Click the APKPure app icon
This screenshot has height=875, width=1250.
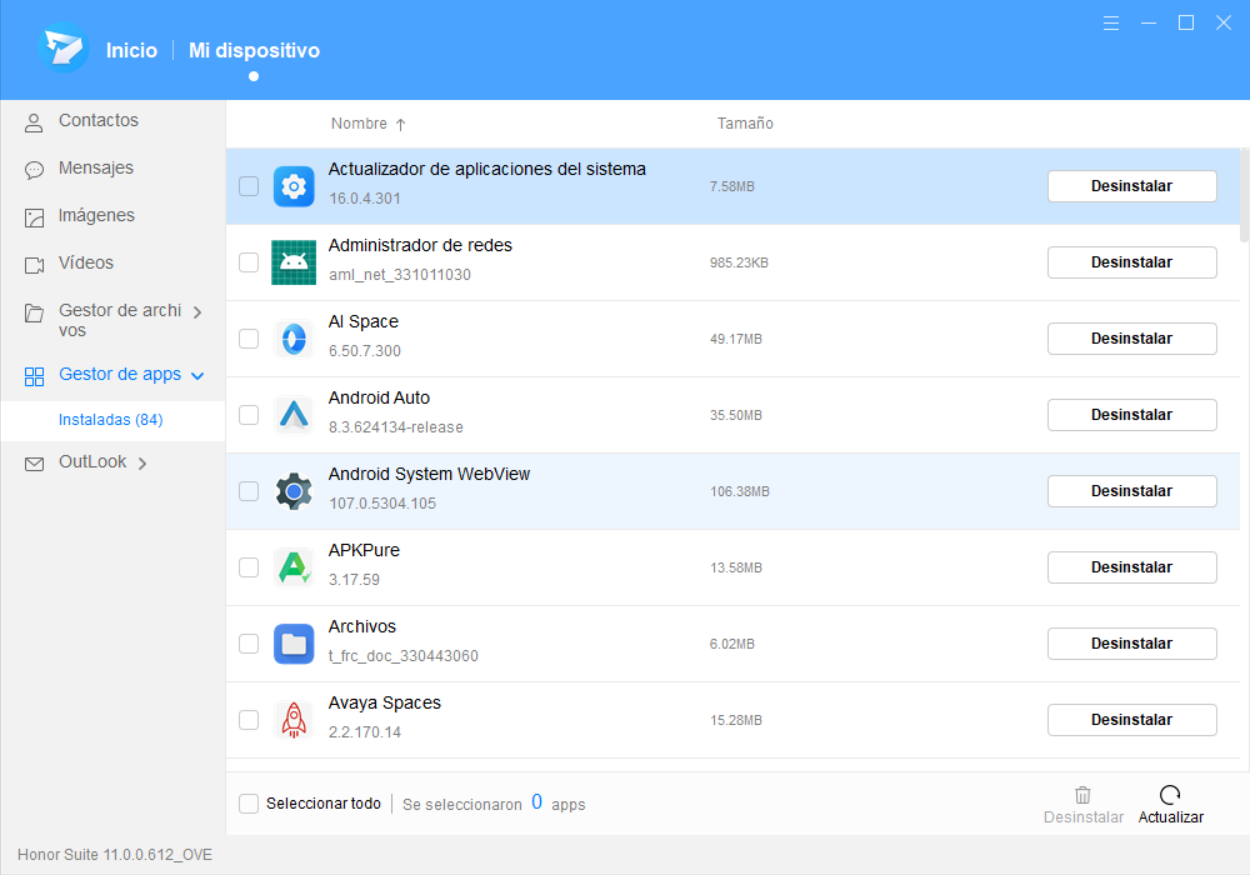click(293, 567)
